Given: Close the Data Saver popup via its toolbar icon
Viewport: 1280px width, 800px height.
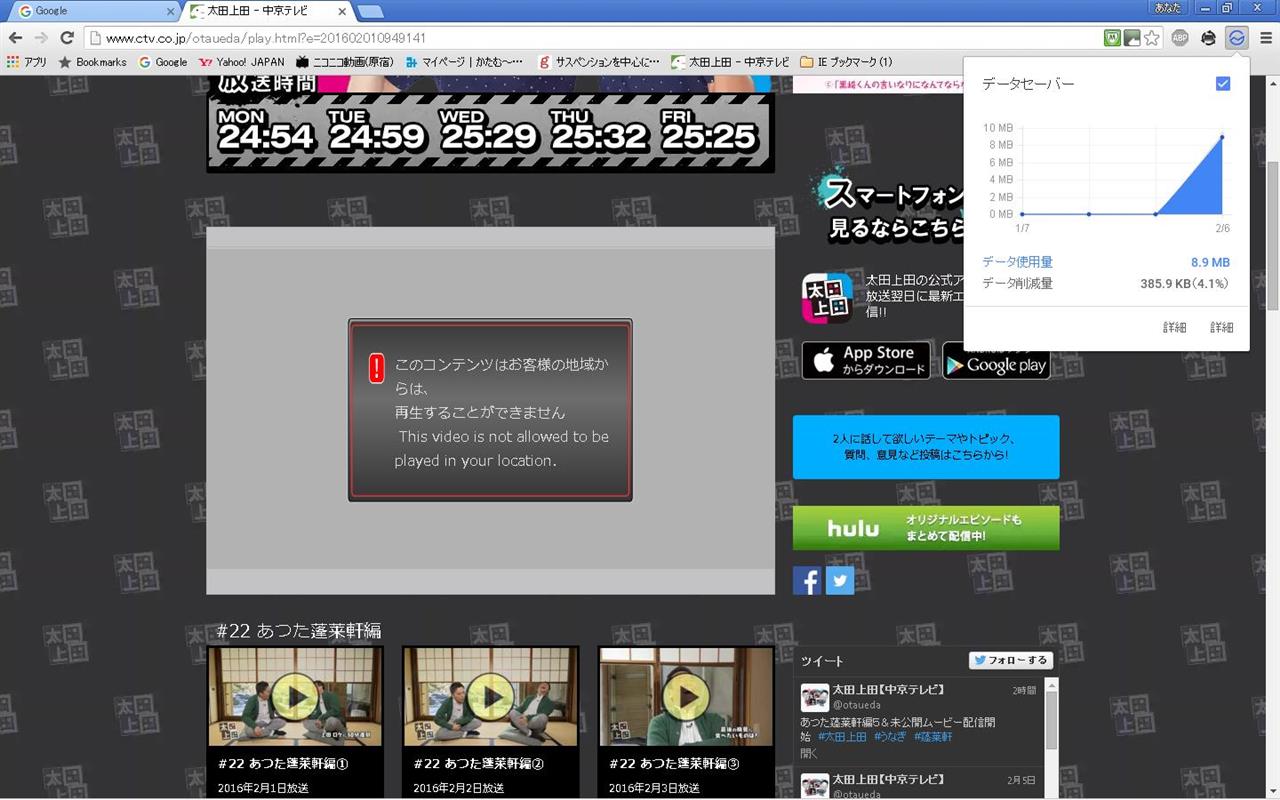Looking at the screenshot, I should (x=1237, y=38).
